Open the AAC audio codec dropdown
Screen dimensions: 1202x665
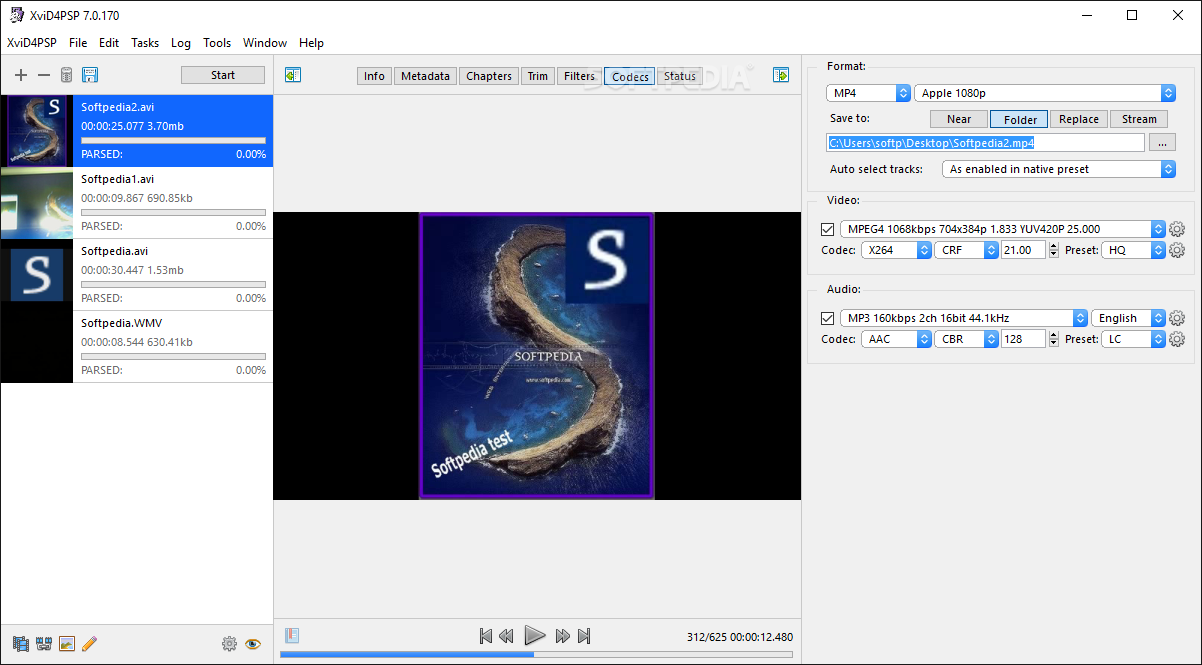896,339
